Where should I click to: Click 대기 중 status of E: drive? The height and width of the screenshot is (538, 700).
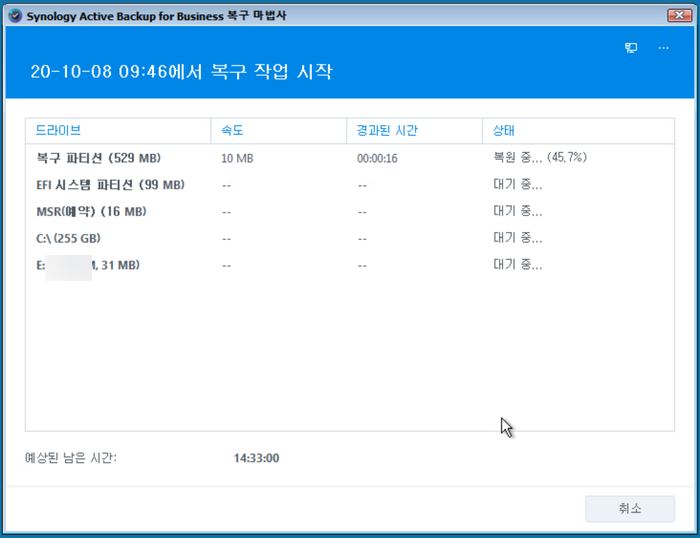(x=517, y=265)
